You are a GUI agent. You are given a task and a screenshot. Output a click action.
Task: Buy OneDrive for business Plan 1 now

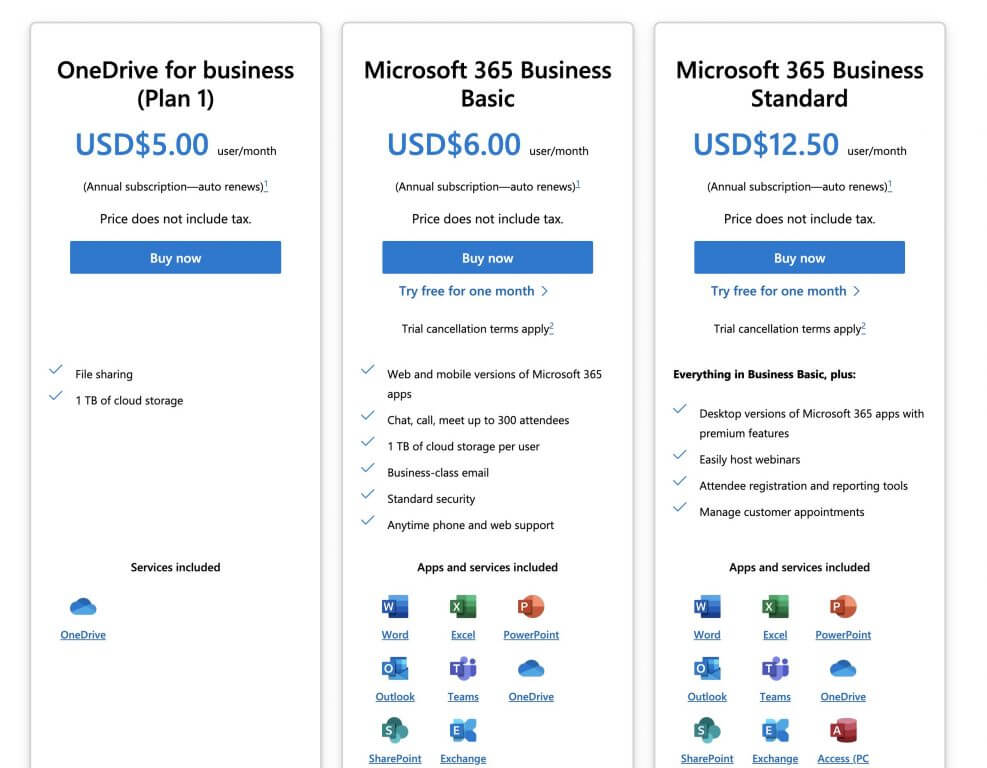[x=175, y=257]
